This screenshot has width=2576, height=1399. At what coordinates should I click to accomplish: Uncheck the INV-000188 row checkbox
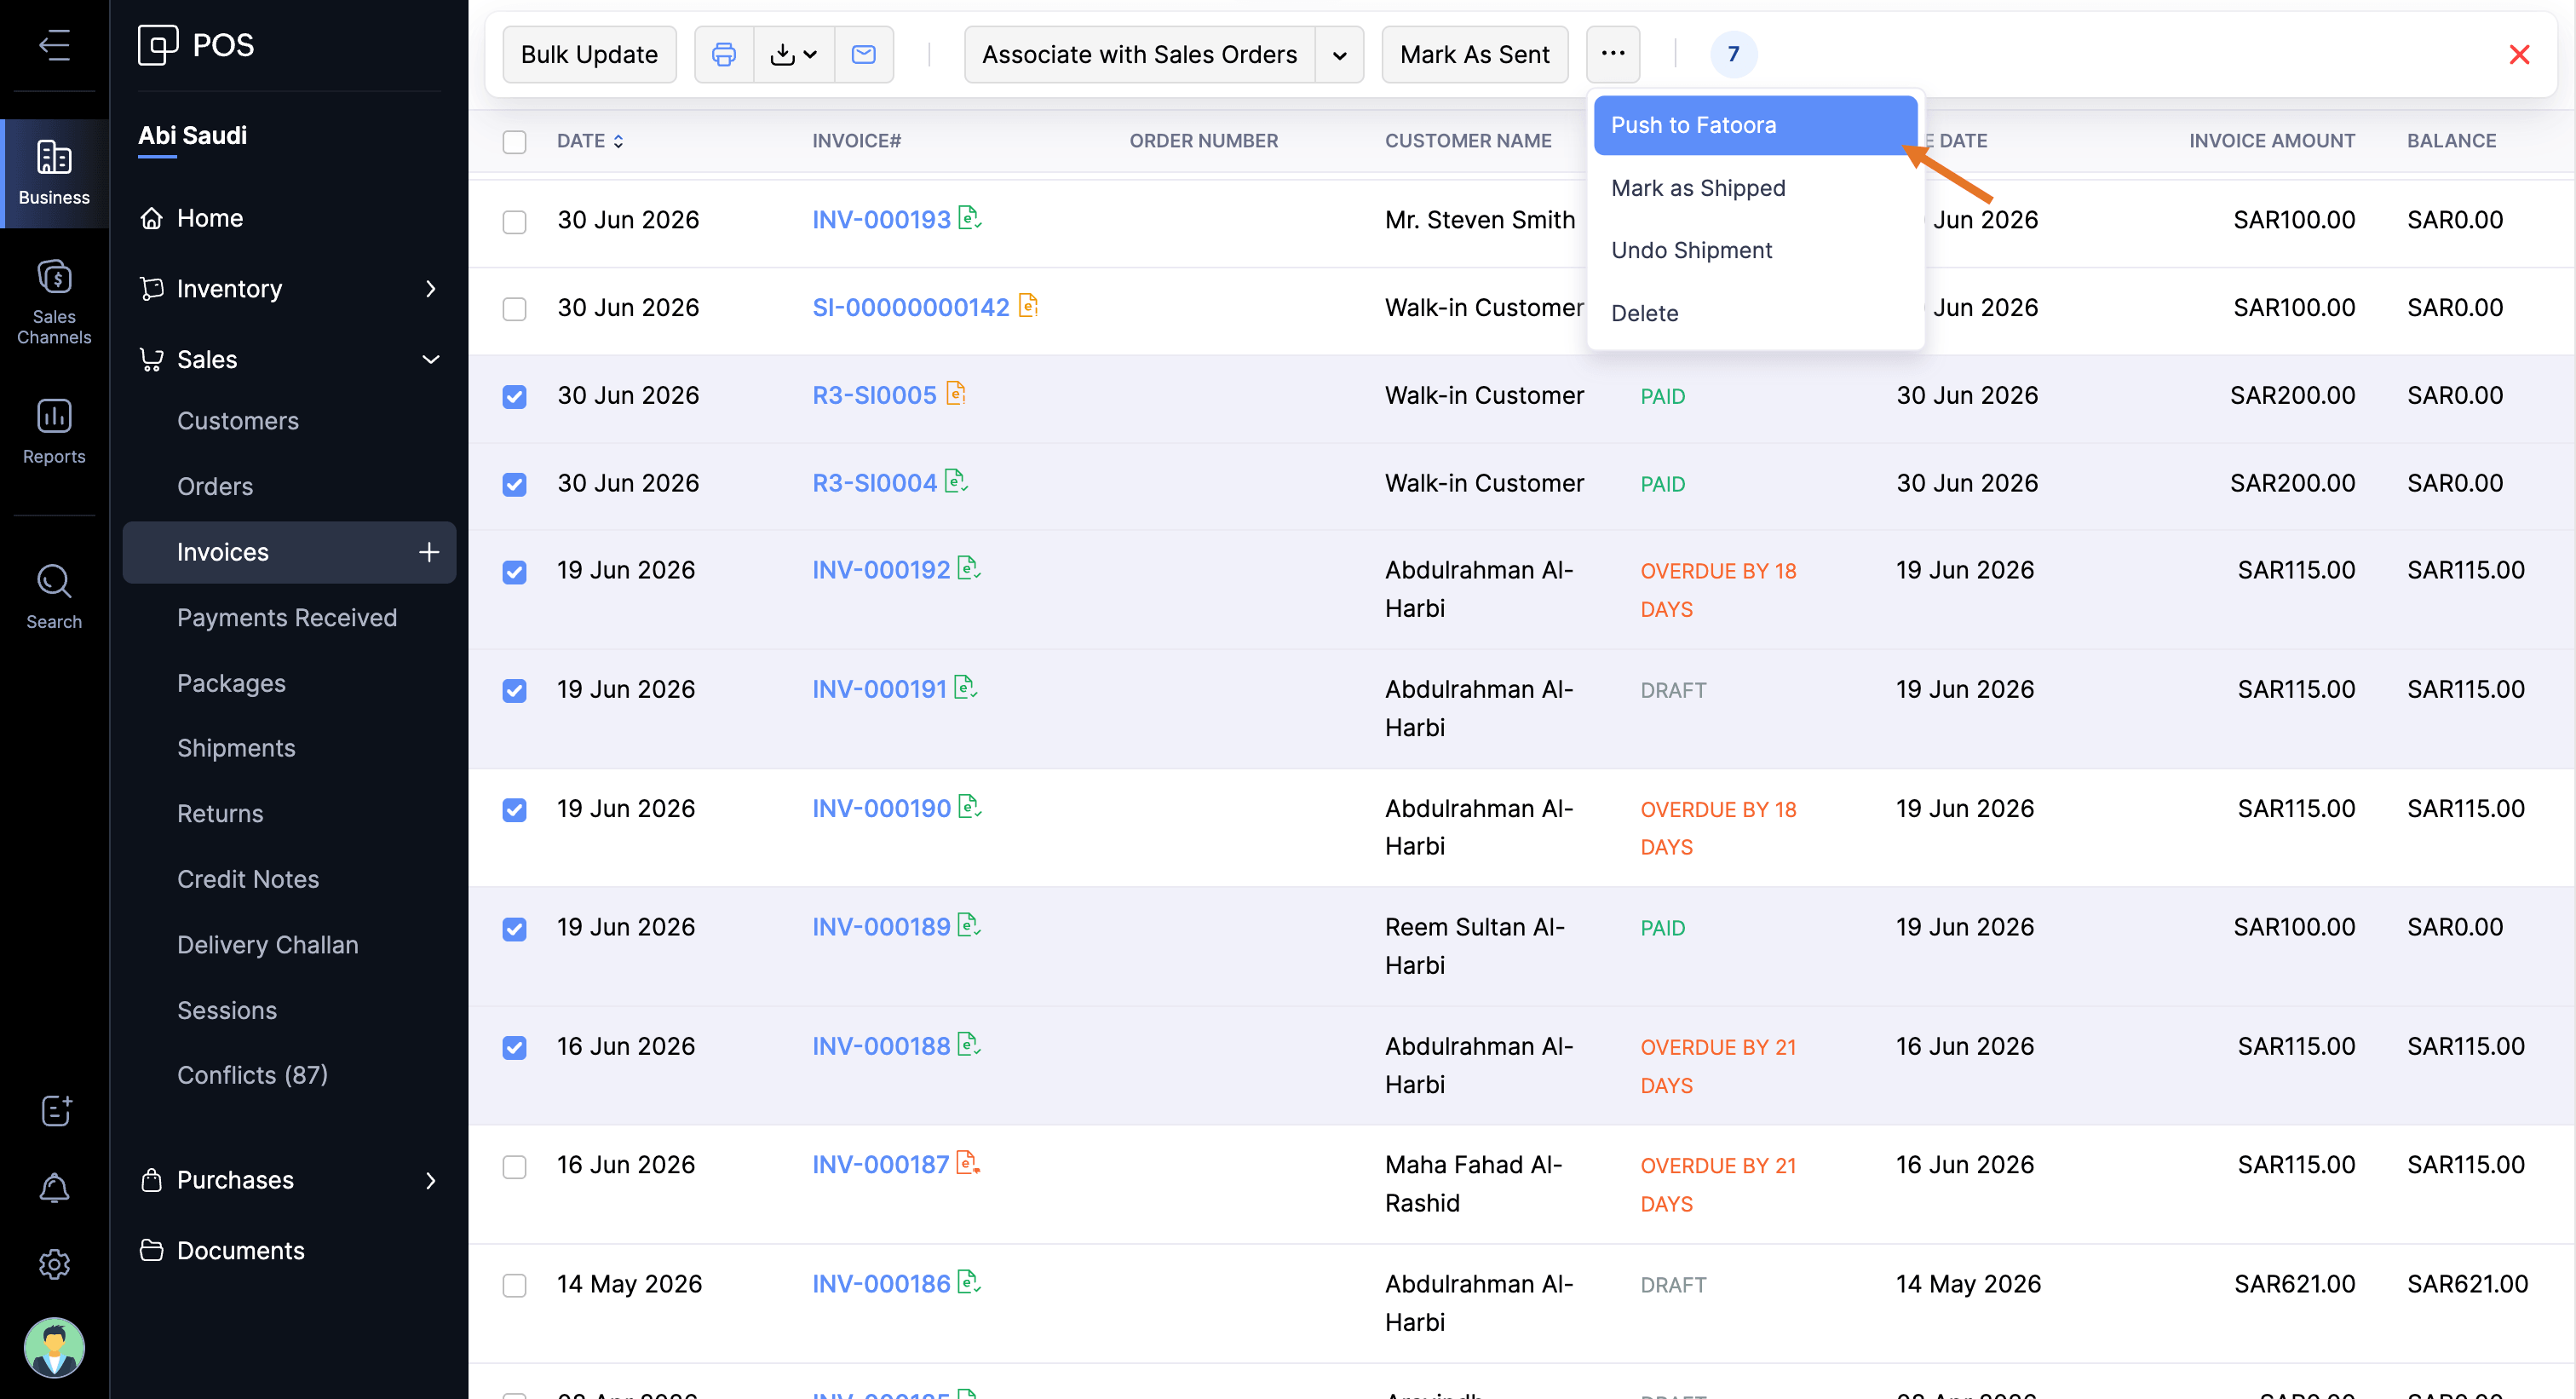(514, 1048)
